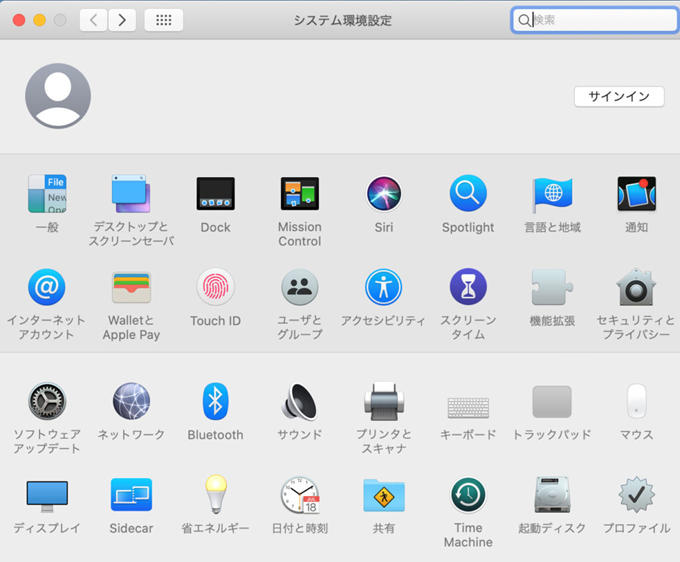Open 起動ディスク preferences
680x562 pixels.
552,495
